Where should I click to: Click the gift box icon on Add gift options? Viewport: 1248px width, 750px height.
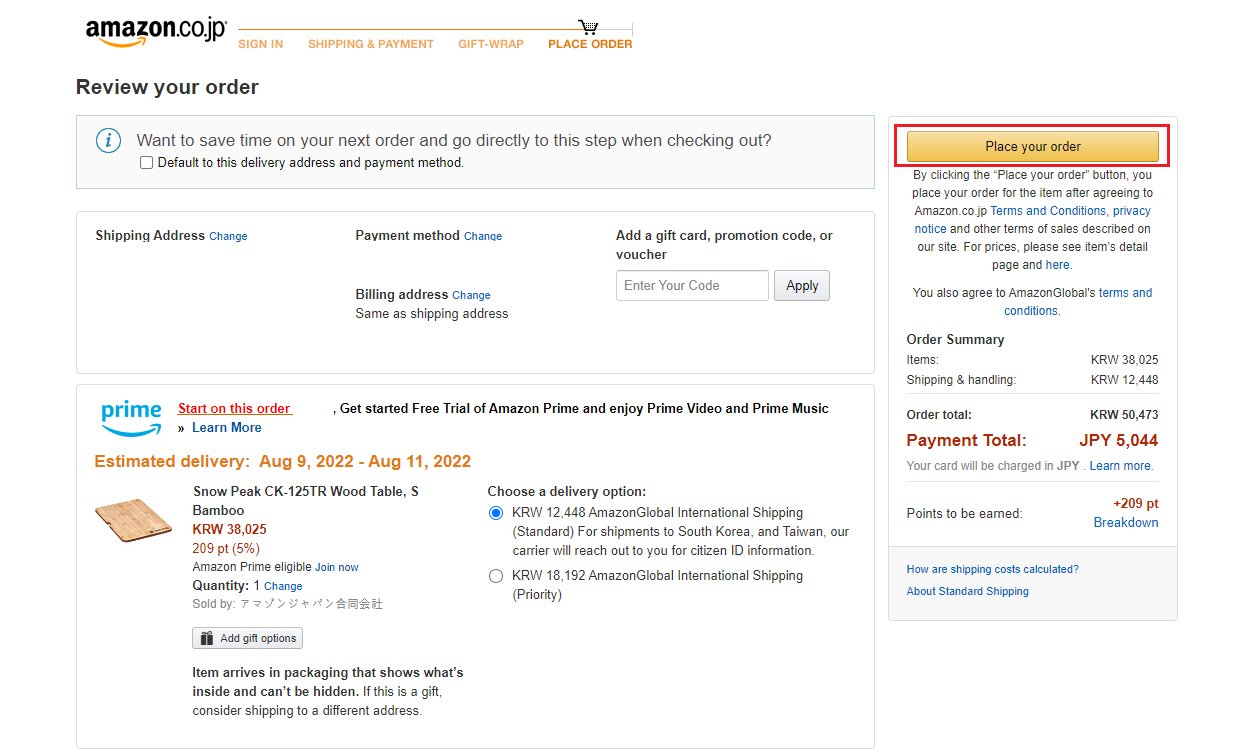click(x=207, y=638)
